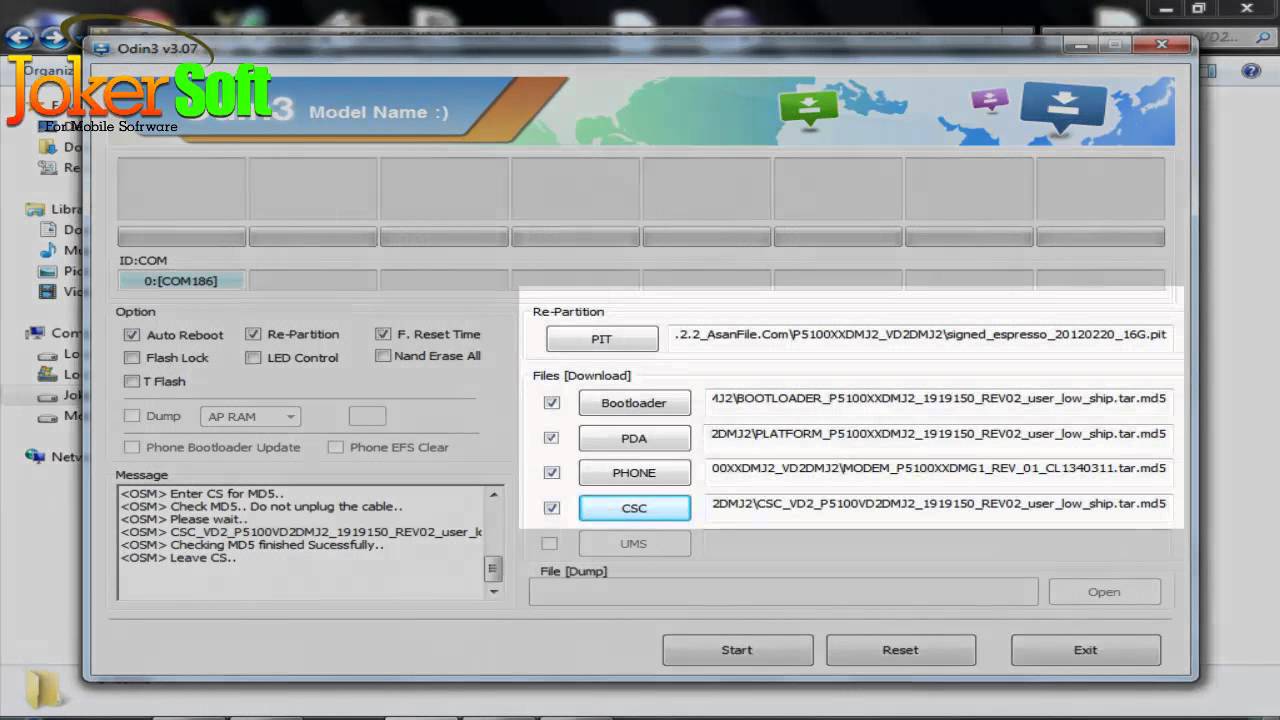The height and width of the screenshot is (720, 1280).
Task: Click the Explorer forward arrow button
Action: [53, 38]
